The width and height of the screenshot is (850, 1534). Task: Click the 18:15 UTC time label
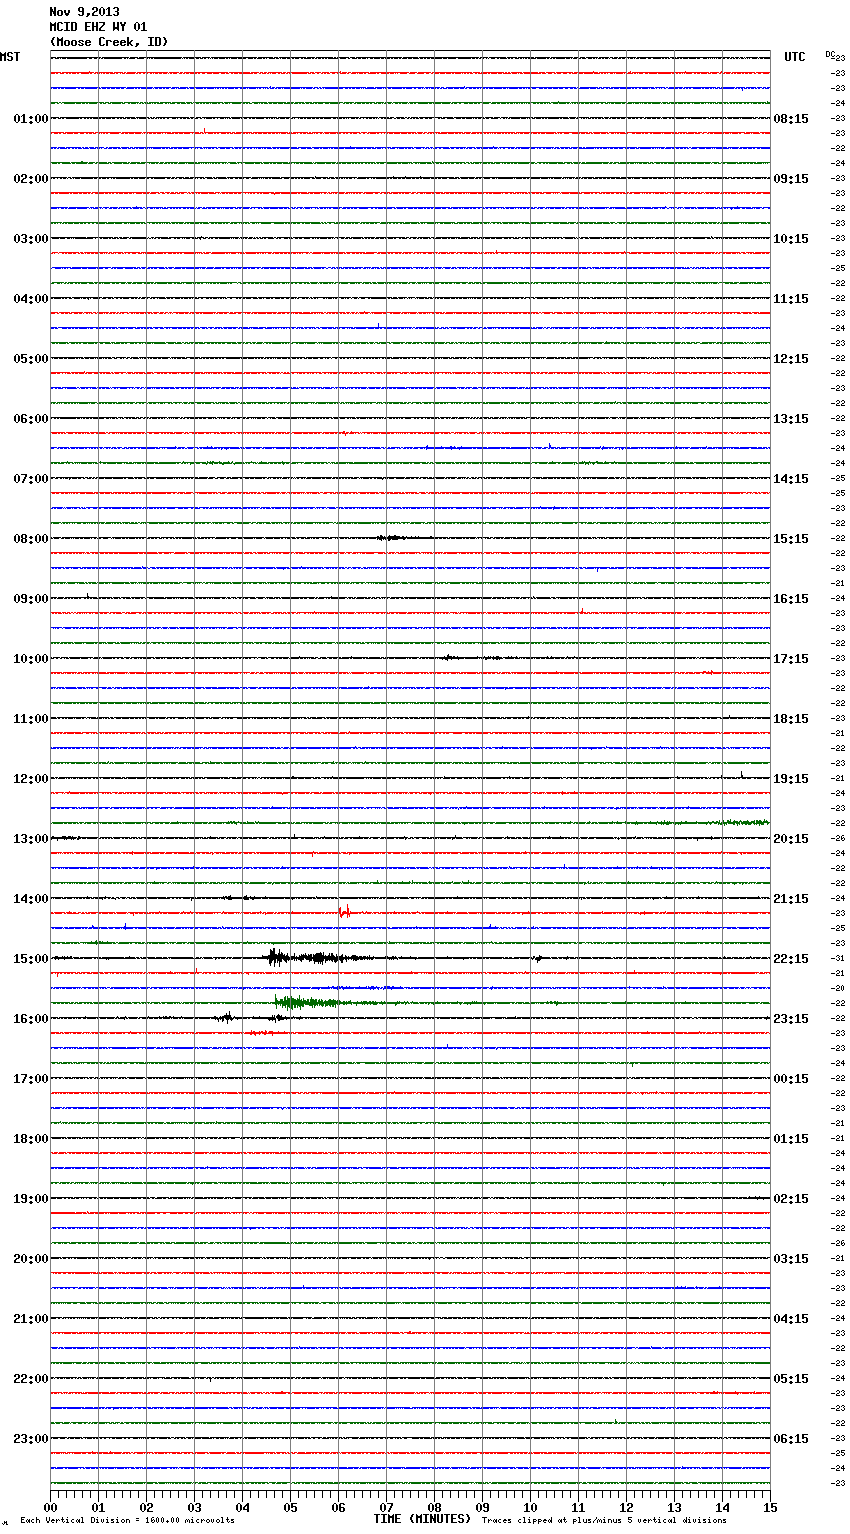791,719
